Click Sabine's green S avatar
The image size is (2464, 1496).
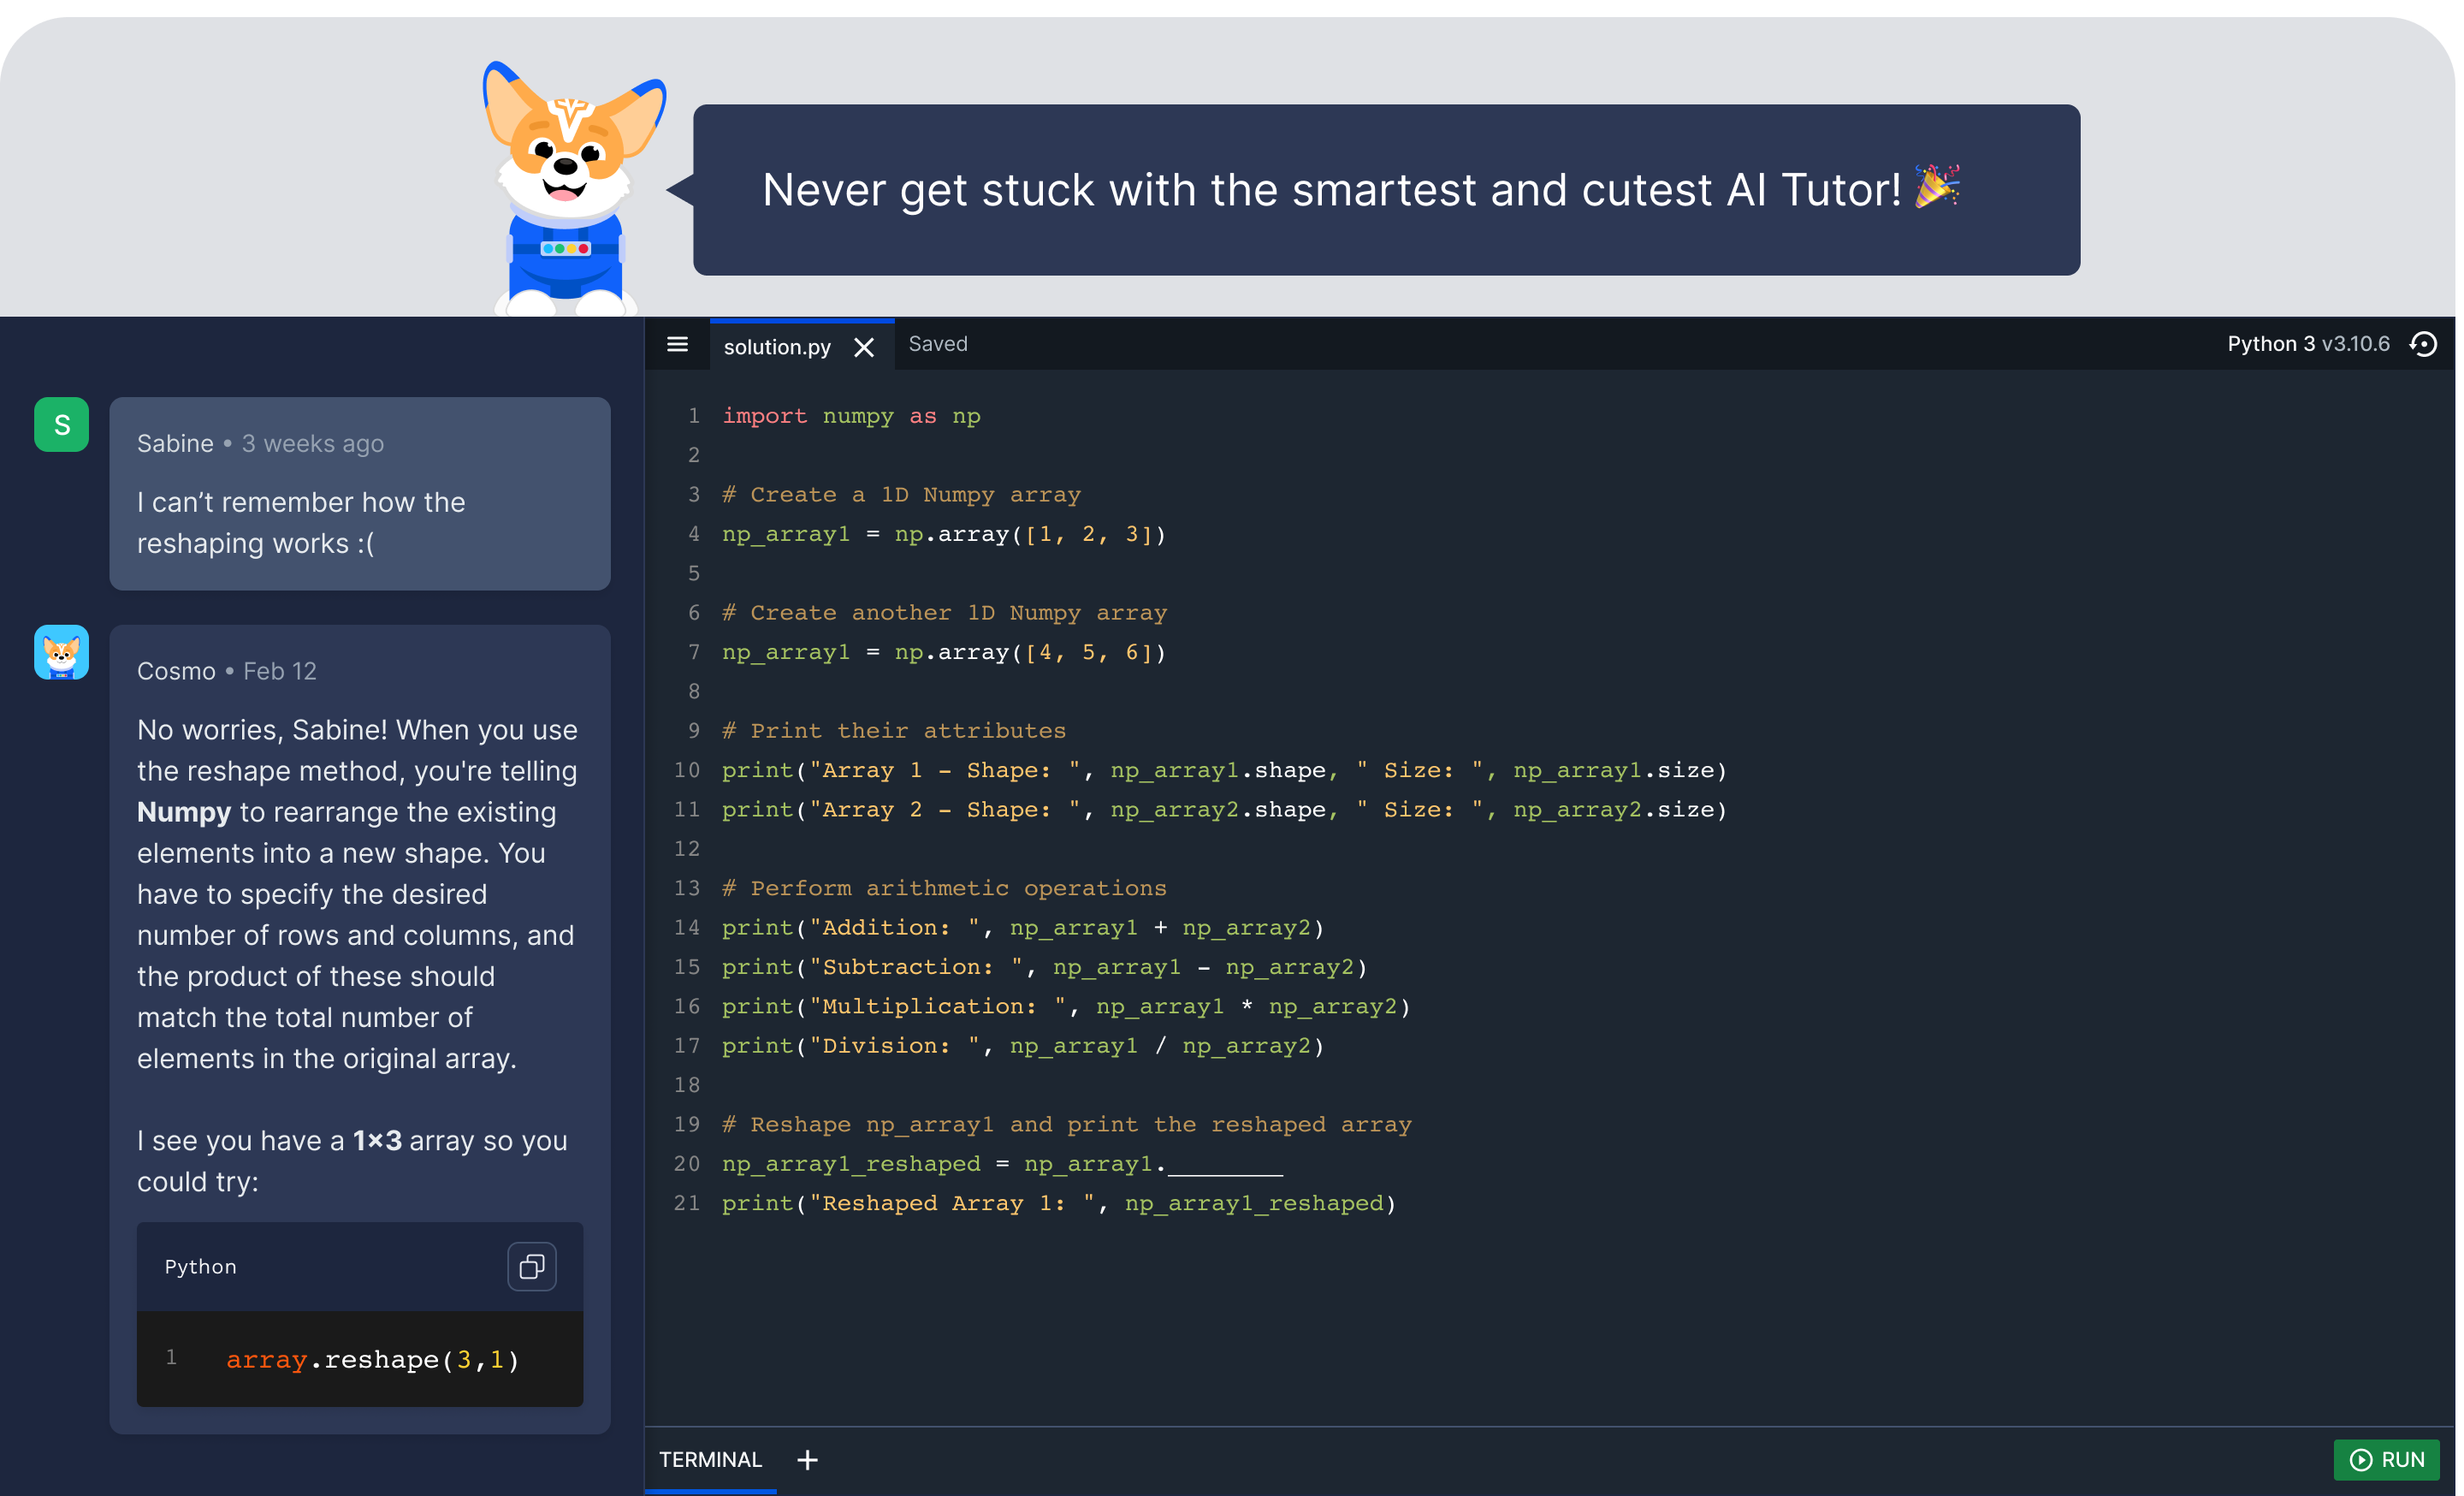pyautogui.click(x=62, y=425)
